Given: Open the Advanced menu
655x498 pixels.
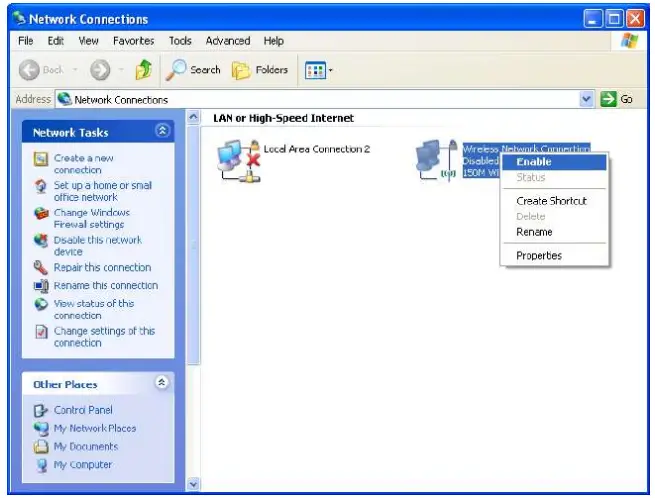Looking at the screenshot, I should point(228,41).
